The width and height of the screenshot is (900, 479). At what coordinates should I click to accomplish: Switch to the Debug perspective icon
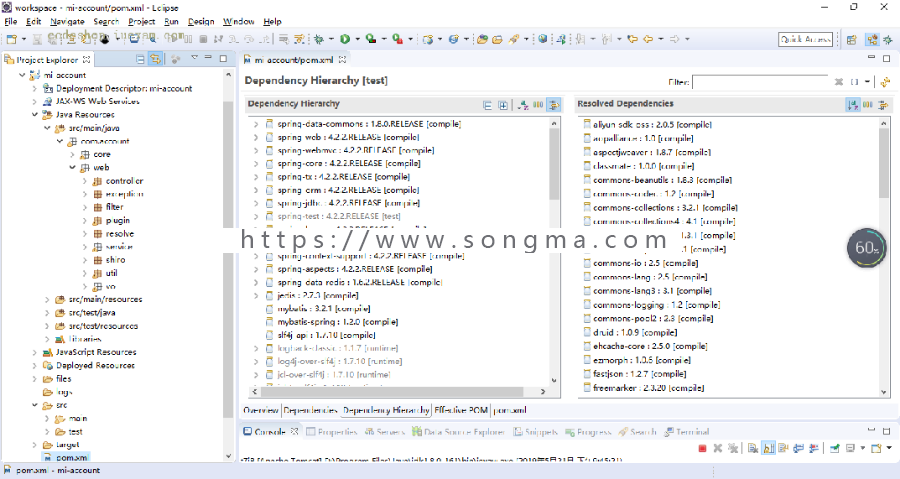click(x=888, y=40)
